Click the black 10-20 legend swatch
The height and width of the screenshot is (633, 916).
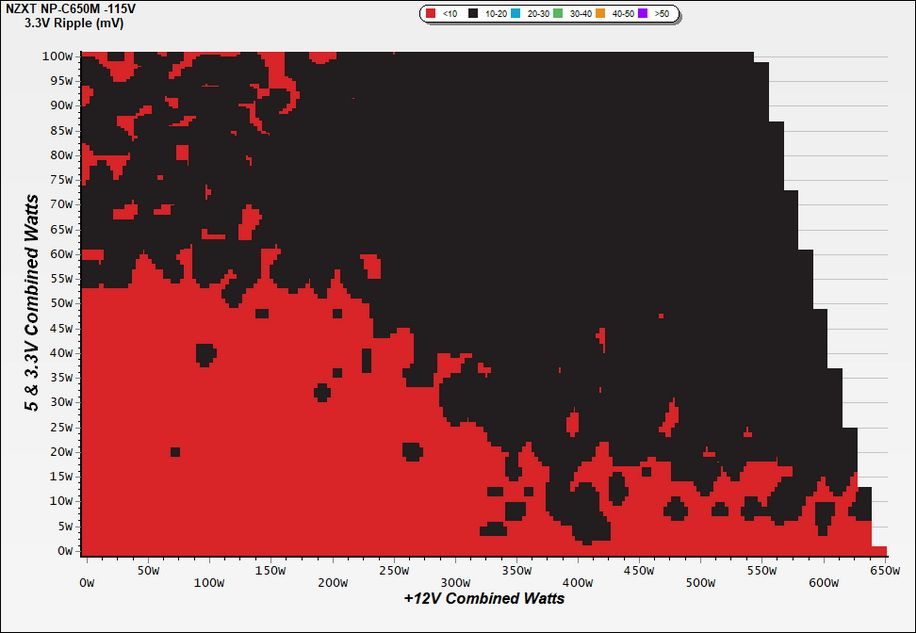[x=474, y=13]
